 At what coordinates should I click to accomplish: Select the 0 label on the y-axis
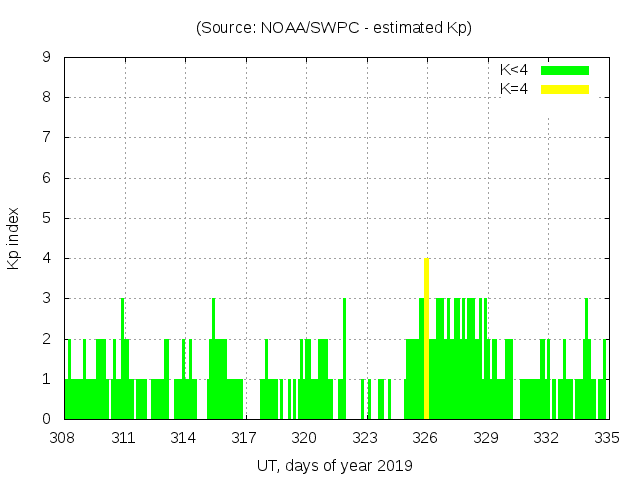point(46,419)
